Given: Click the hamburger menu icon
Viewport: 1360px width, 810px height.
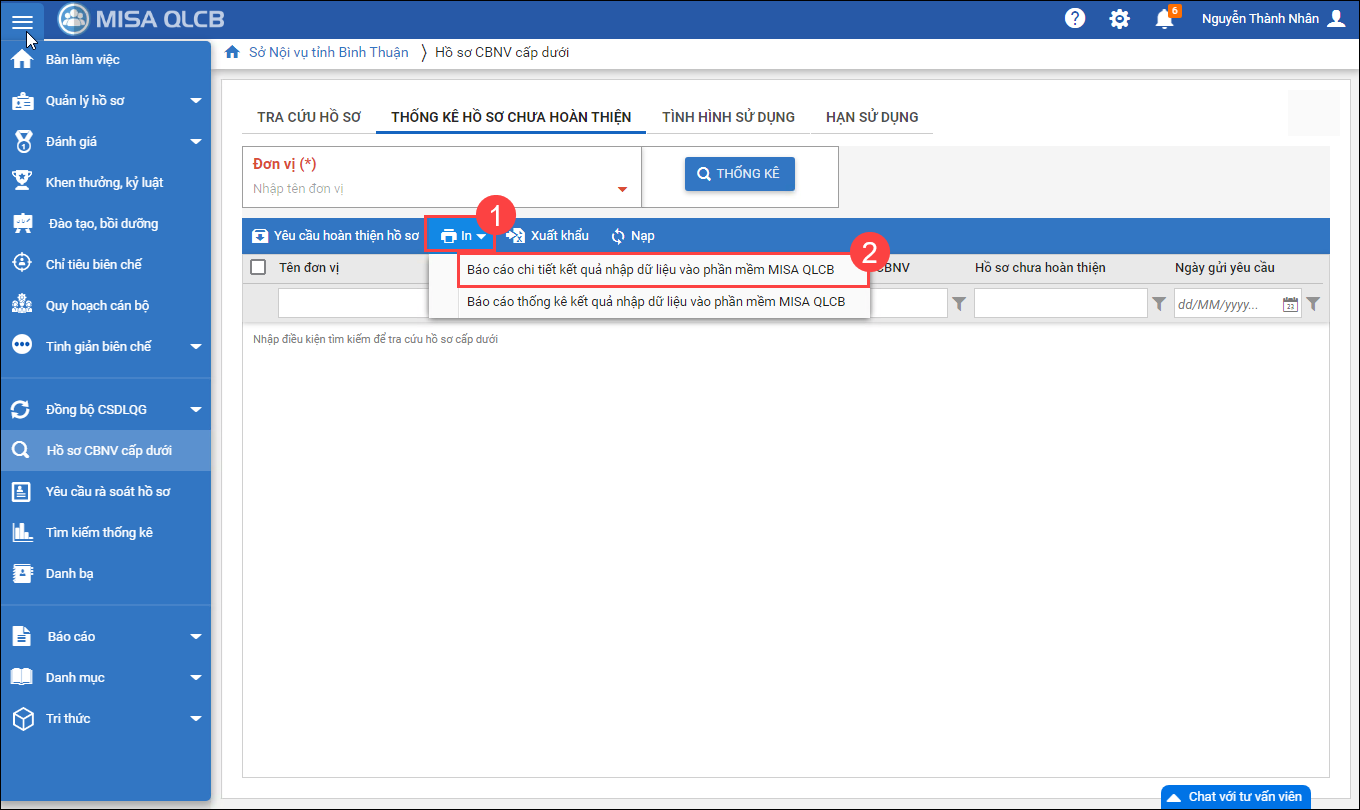Looking at the screenshot, I should coord(22,20).
